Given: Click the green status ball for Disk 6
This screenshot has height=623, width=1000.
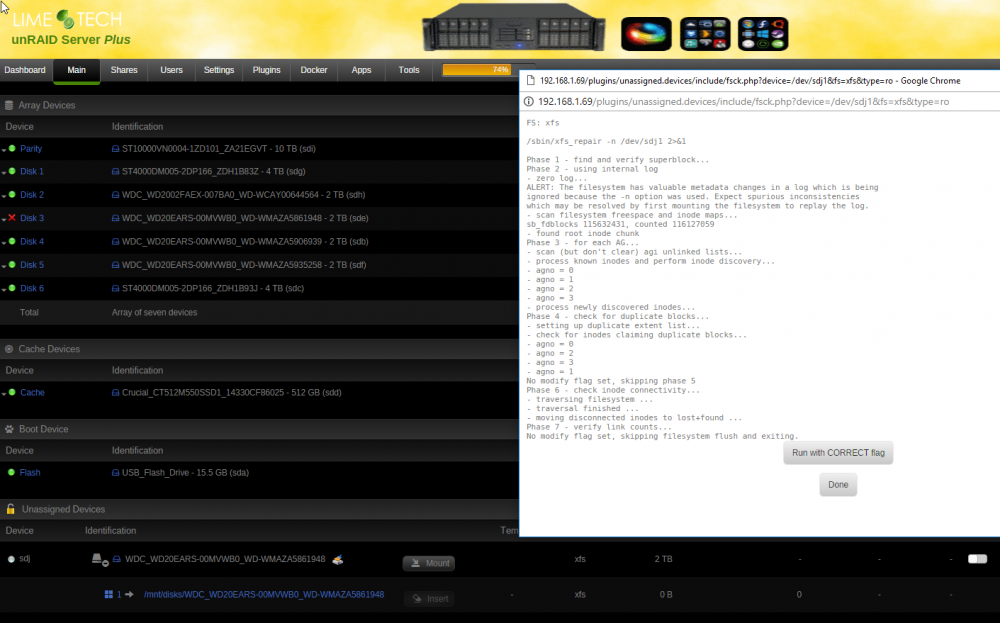Looking at the screenshot, I should click(12, 288).
